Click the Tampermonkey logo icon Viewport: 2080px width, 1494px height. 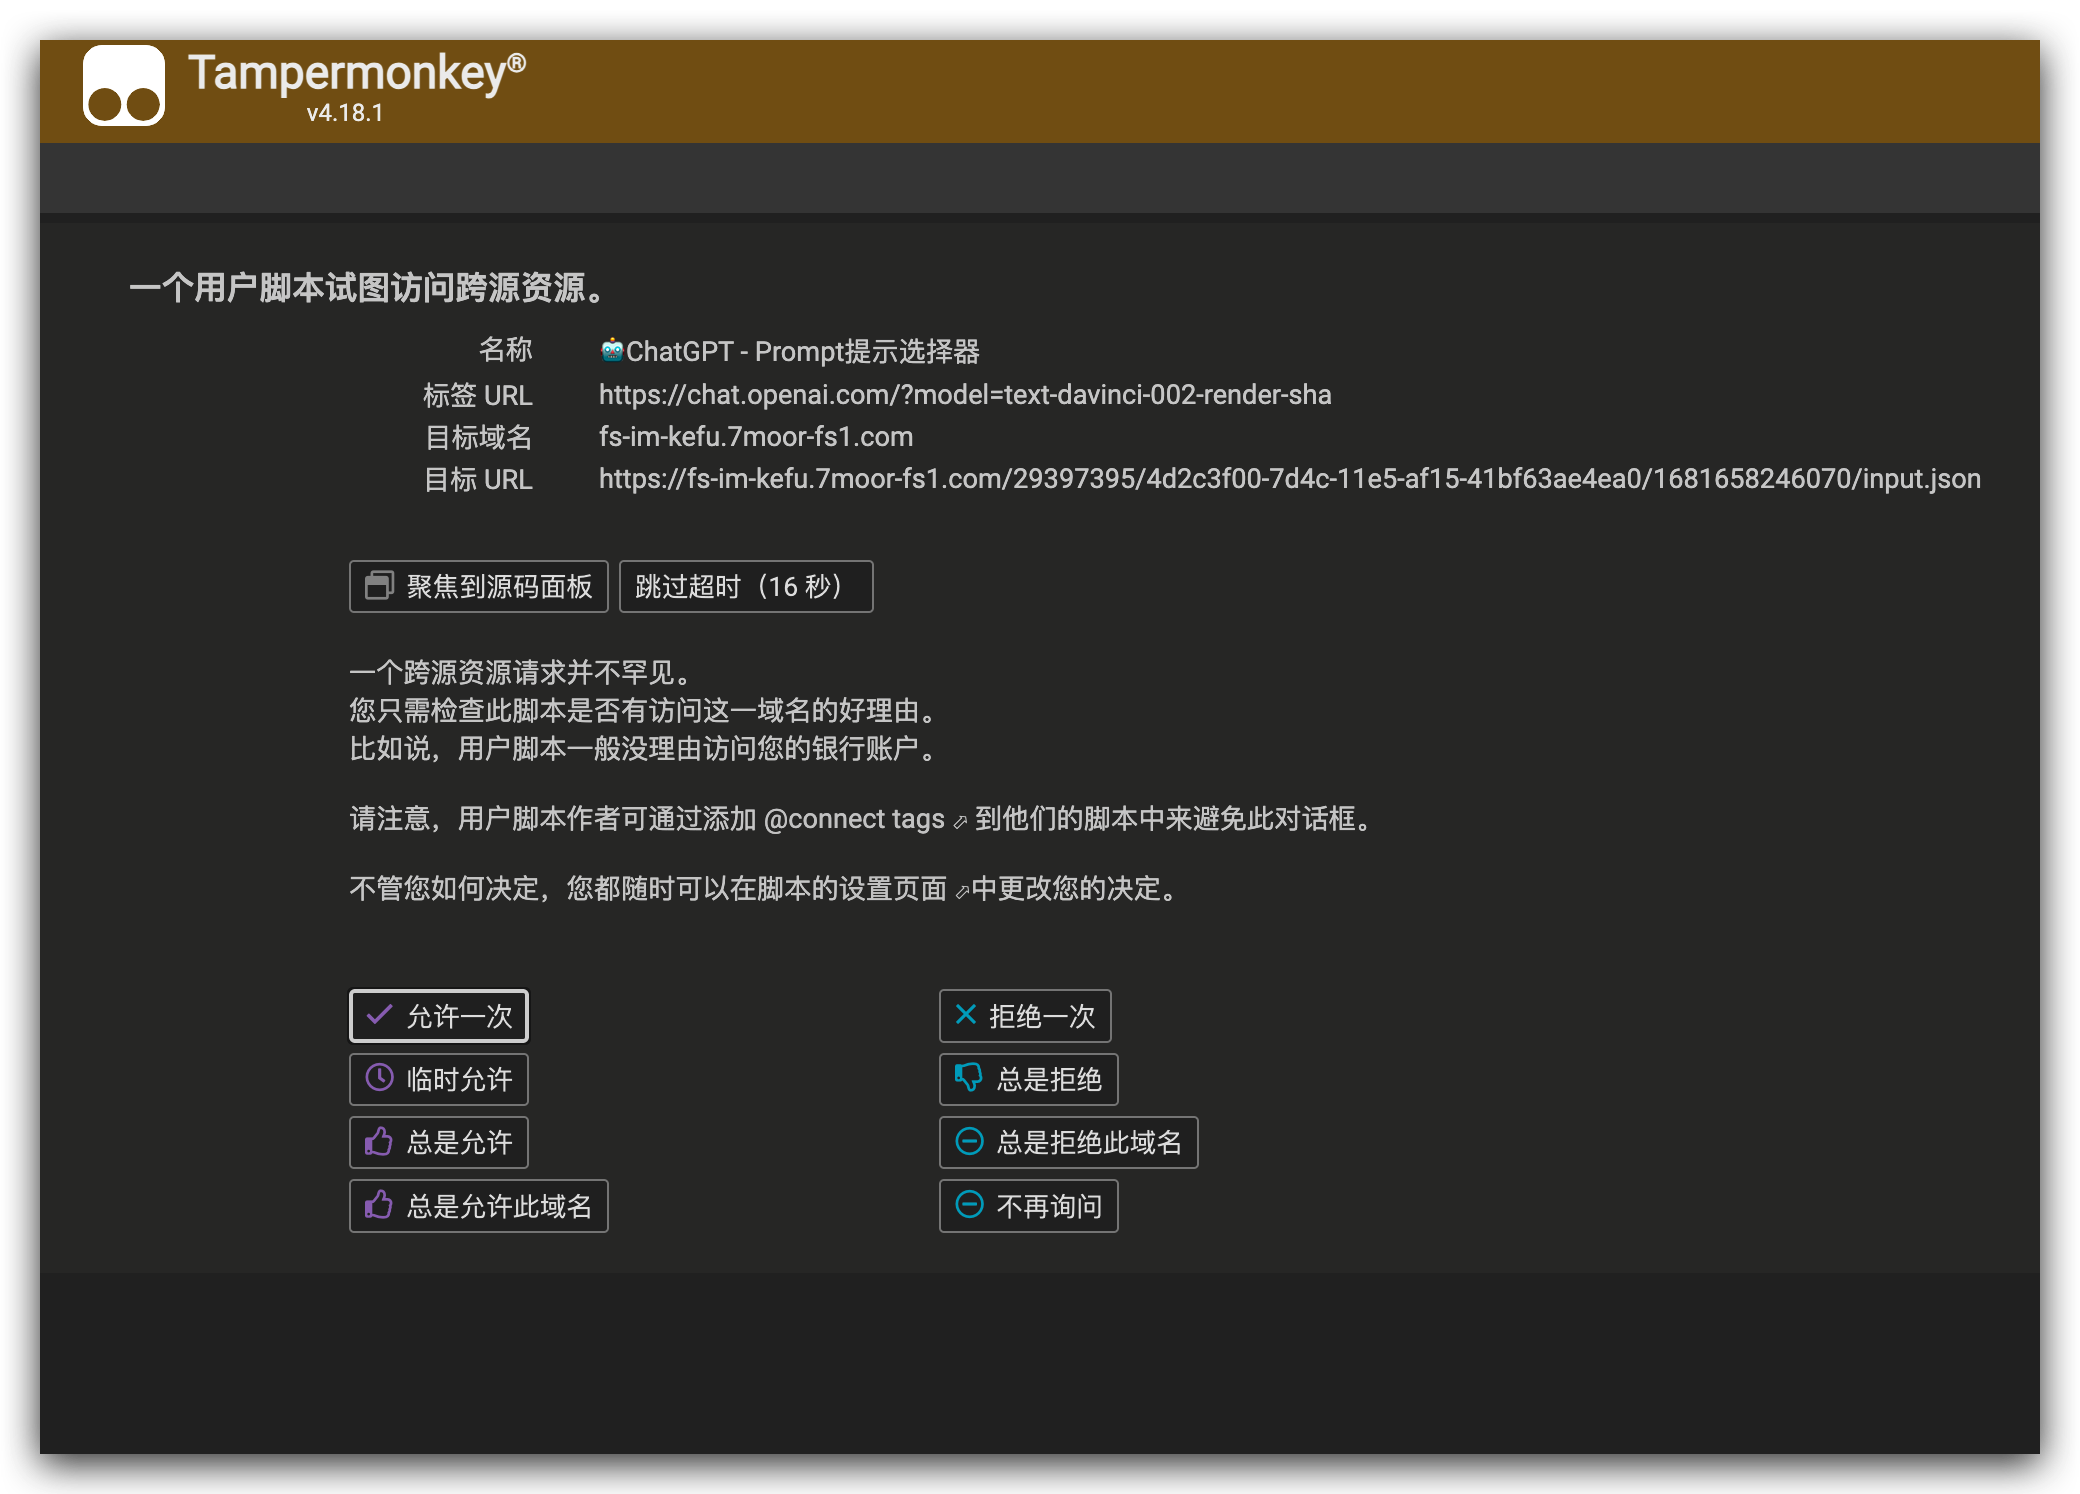[124, 85]
